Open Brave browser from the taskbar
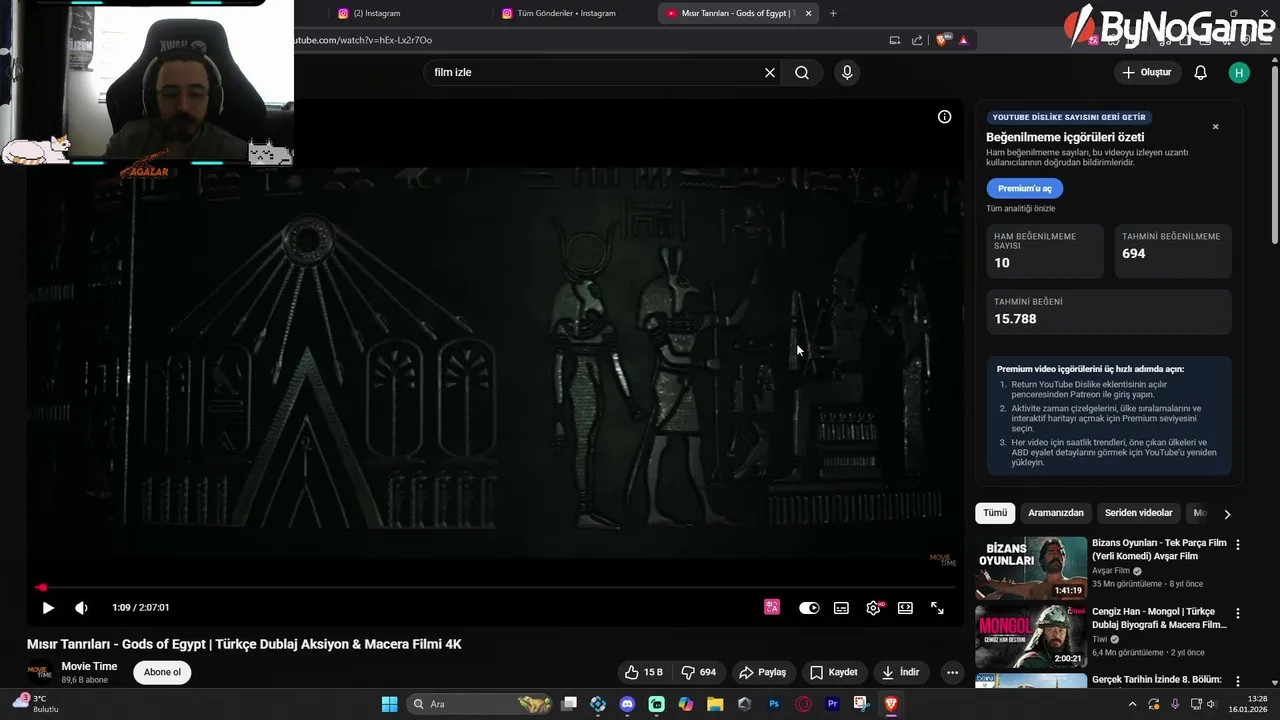This screenshot has height=720, width=1280. coord(891,704)
